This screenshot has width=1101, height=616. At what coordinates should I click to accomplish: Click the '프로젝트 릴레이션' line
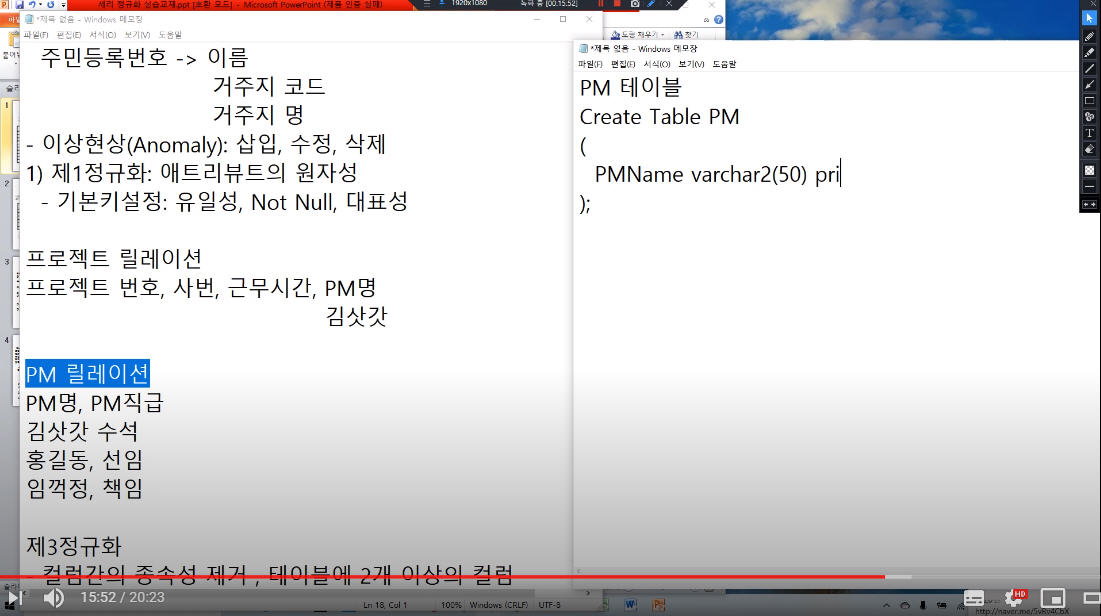(x=114, y=259)
